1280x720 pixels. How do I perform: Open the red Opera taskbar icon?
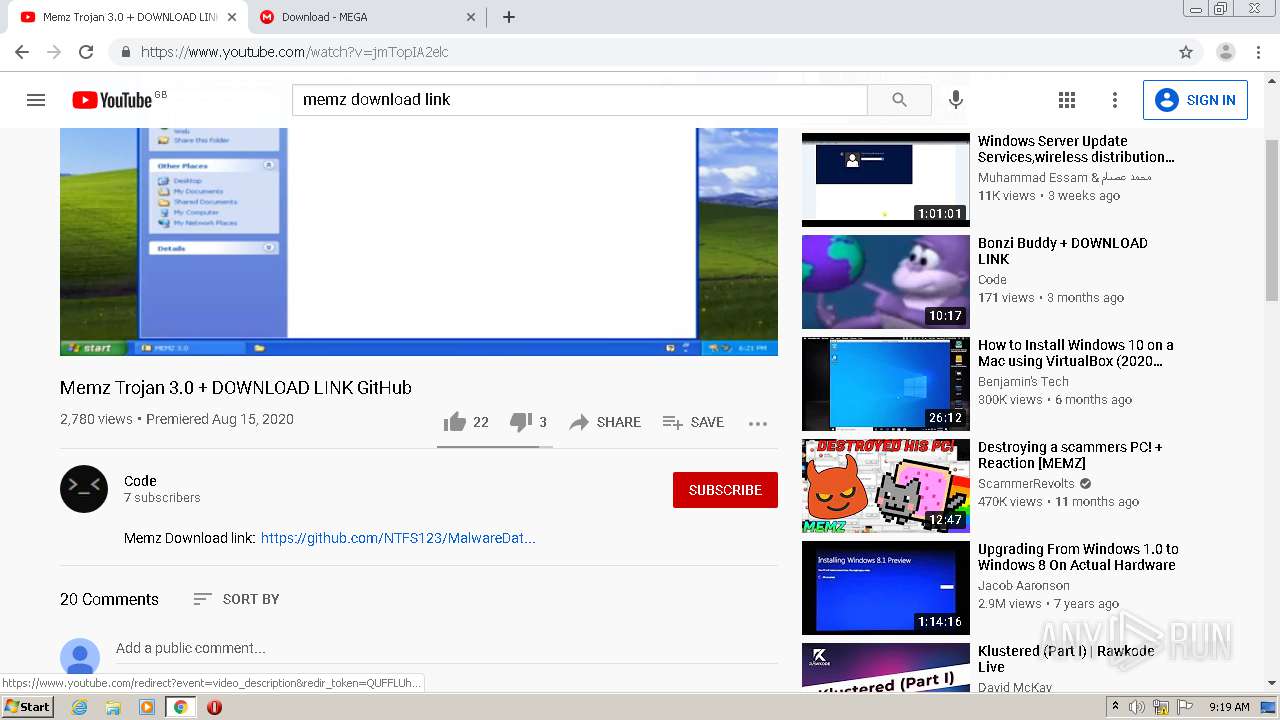214,707
